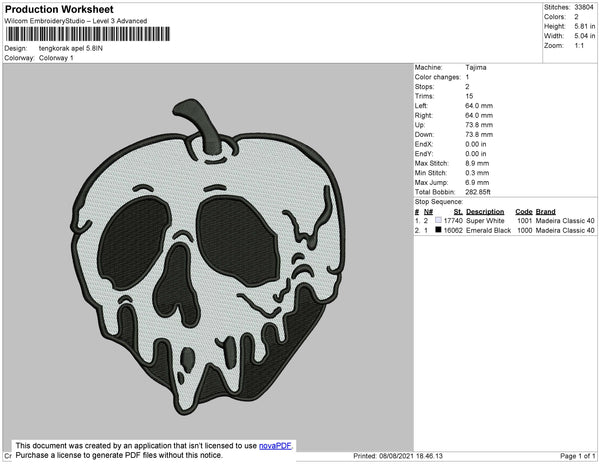Click the stitch count 17740 in row 1
Viewport: 600px width, 464px height.
pyautogui.click(x=453, y=221)
